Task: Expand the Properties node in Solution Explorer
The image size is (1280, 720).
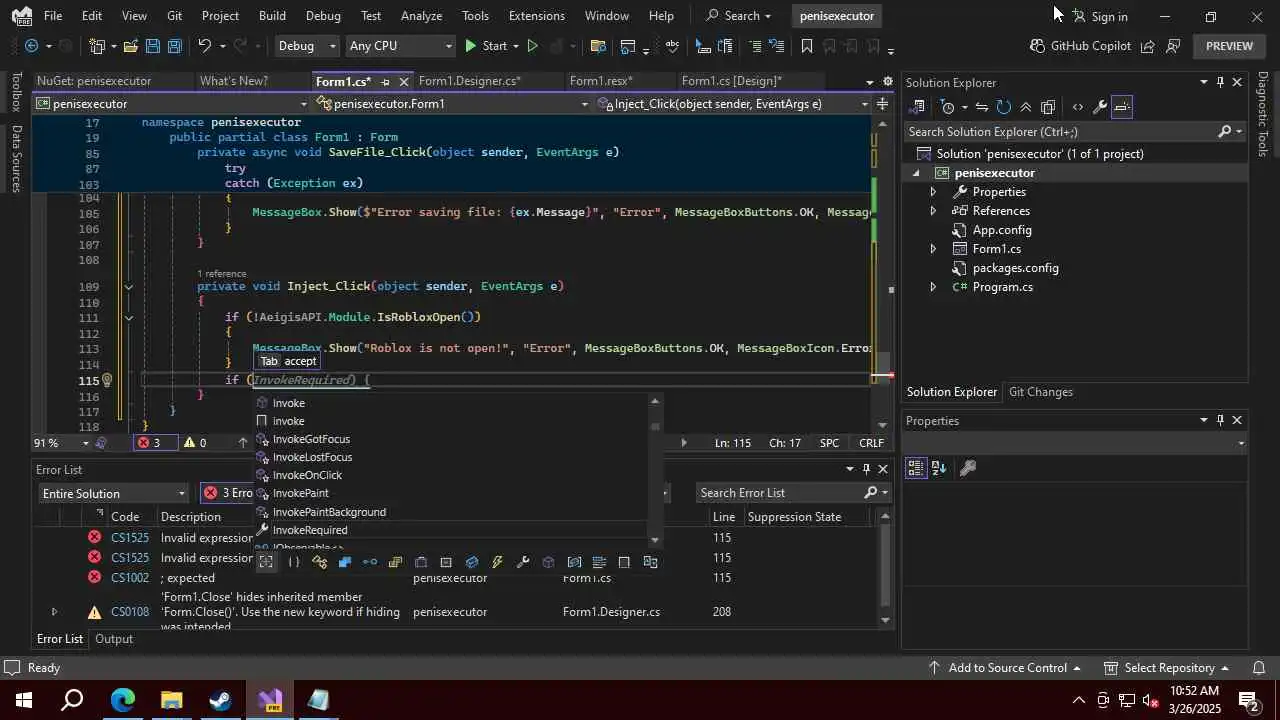Action: (x=933, y=192)
